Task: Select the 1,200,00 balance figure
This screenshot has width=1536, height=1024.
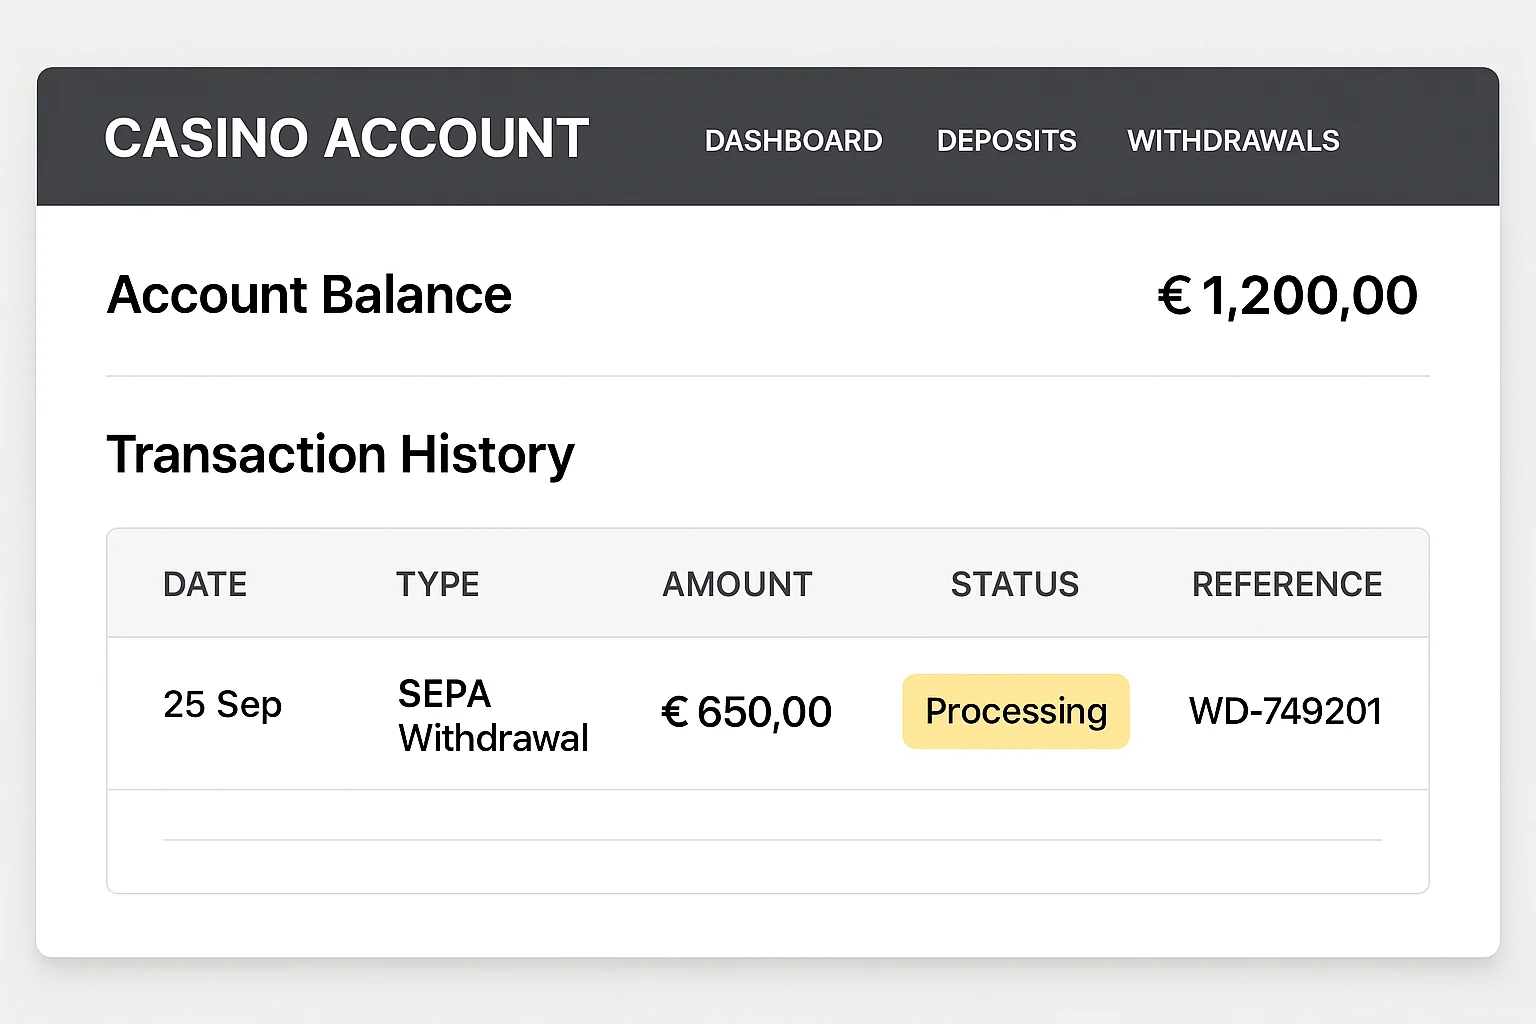Action: point(1309,296)
